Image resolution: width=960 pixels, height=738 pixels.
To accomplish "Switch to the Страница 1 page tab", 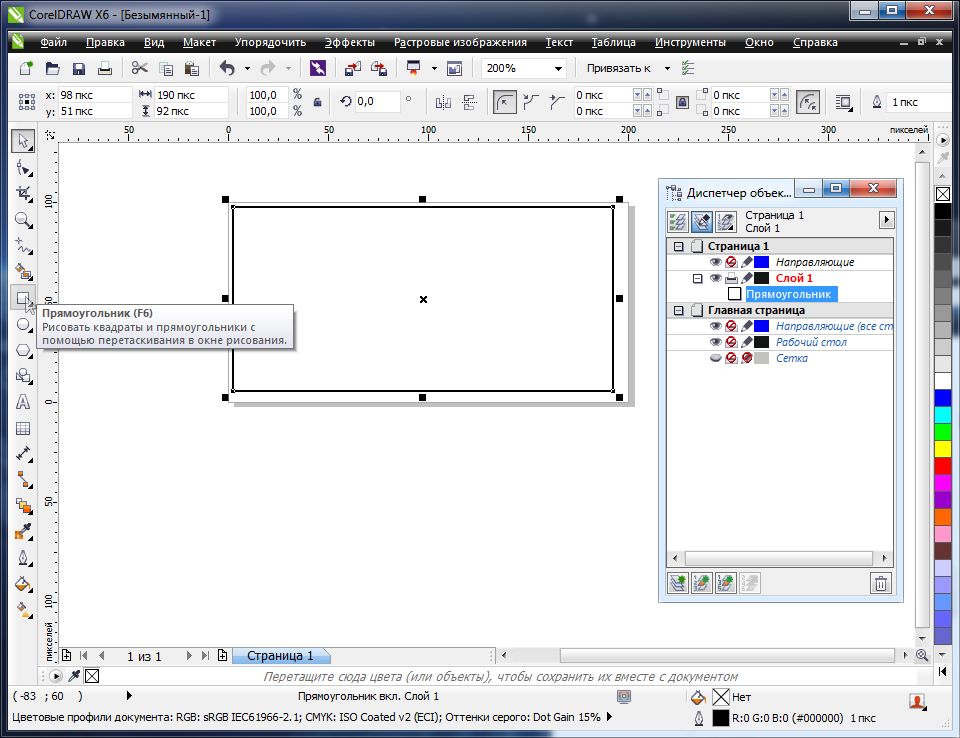I will point(280,656).
